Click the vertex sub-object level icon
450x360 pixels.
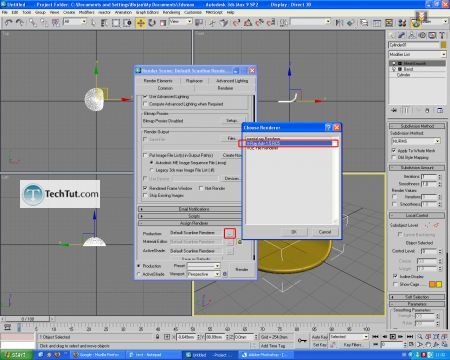click(427, 226)
